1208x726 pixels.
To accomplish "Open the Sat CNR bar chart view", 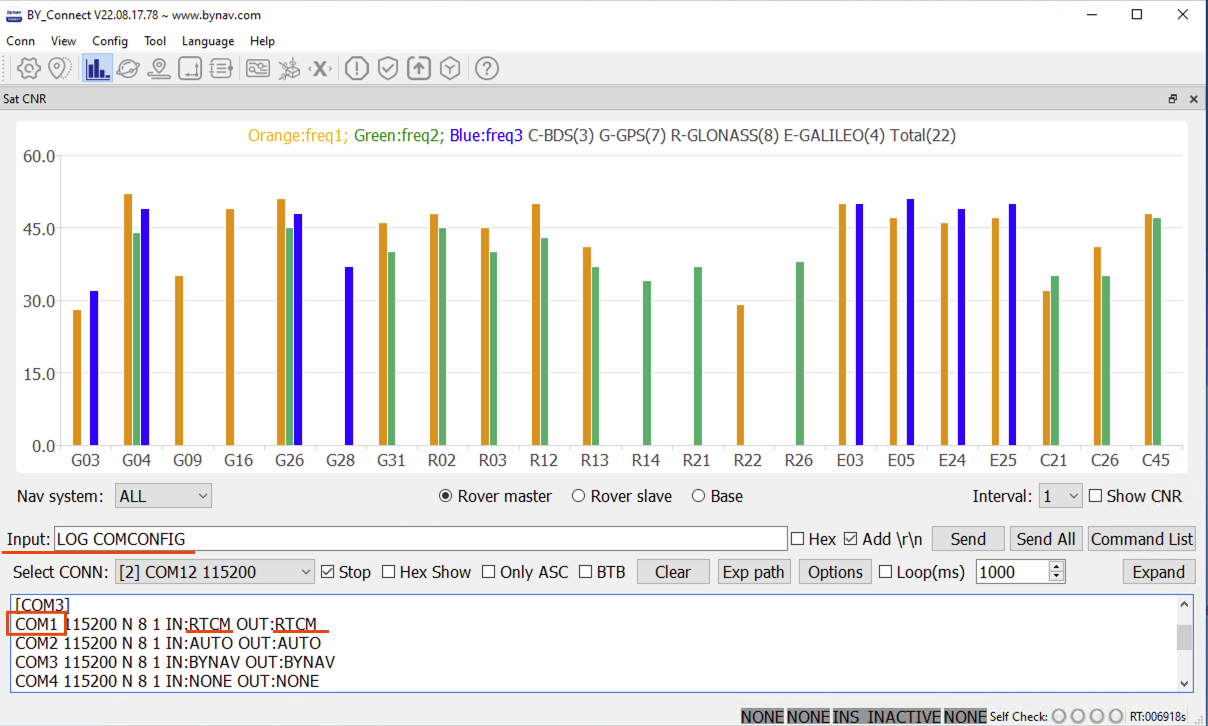I will coord(97,68).
